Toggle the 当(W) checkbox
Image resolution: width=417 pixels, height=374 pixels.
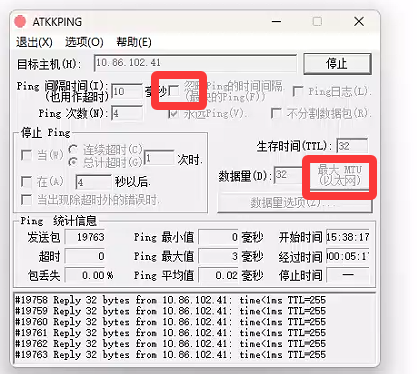coord(26,155)
